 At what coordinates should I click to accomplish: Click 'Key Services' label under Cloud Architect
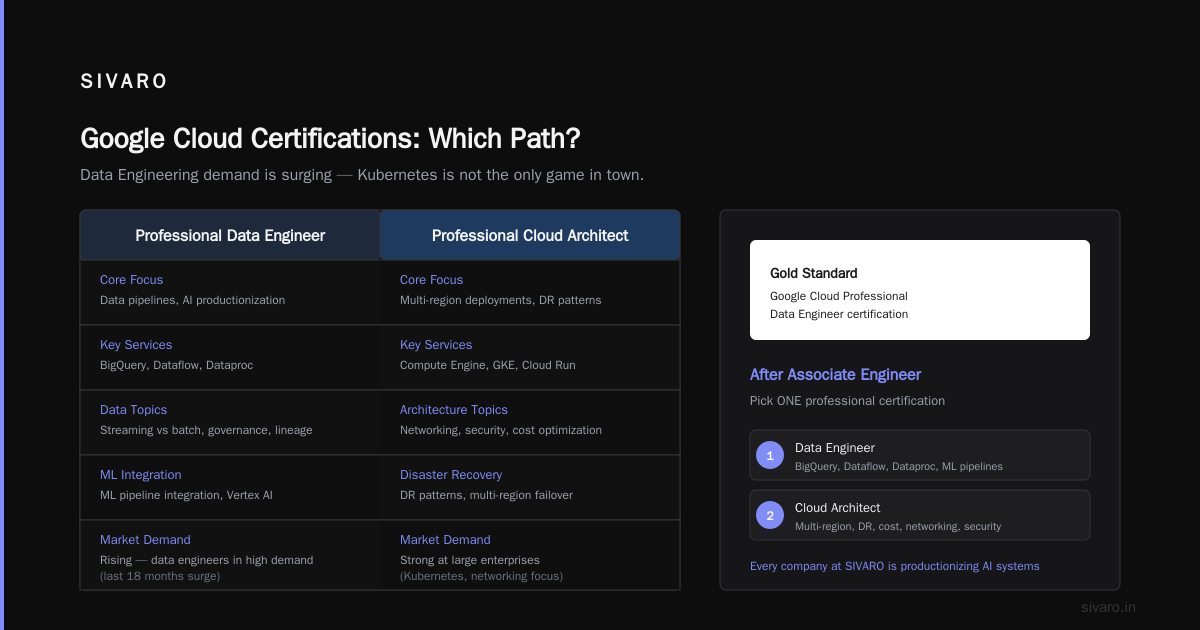(436, 345)
